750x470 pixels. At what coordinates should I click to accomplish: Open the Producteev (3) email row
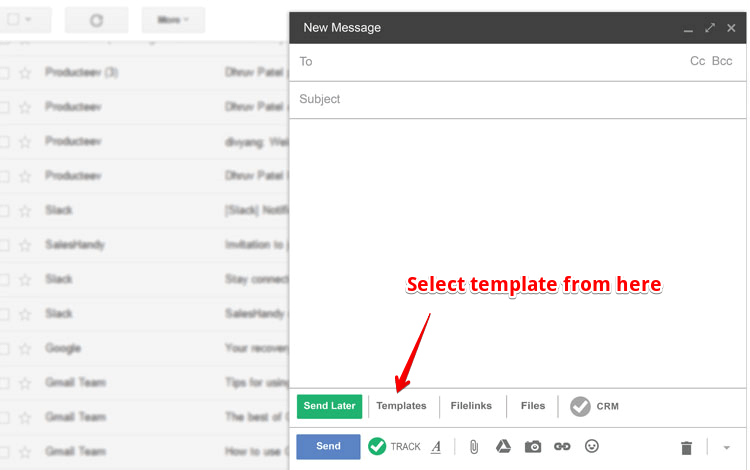(144, 73)
